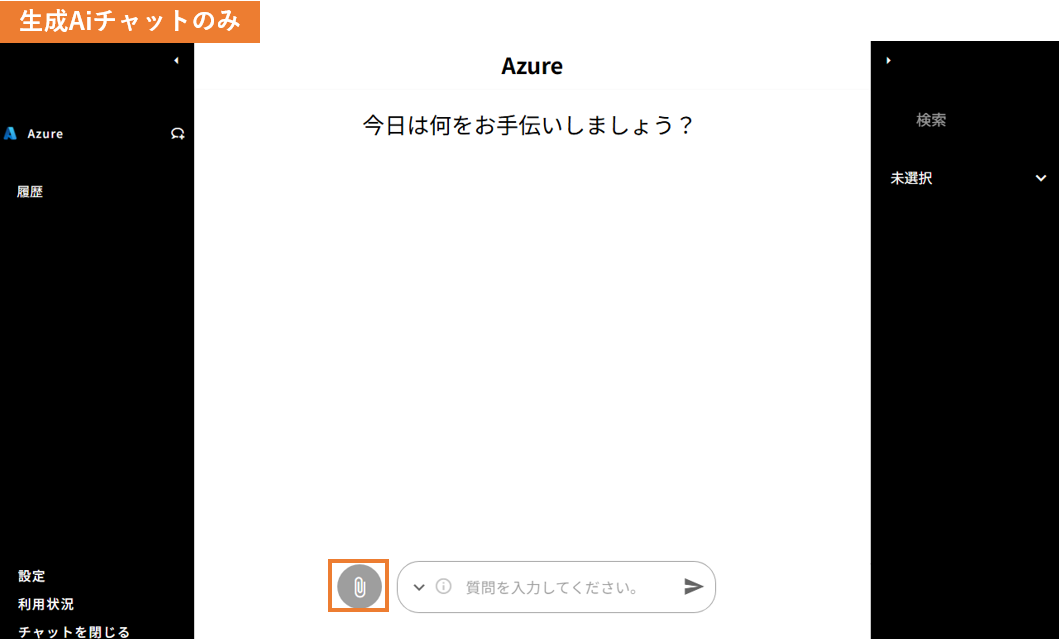Viewport: 1059px width, 639px height.
Task: Select the Azure label in left sidebar
Action: tap(45, 133)
